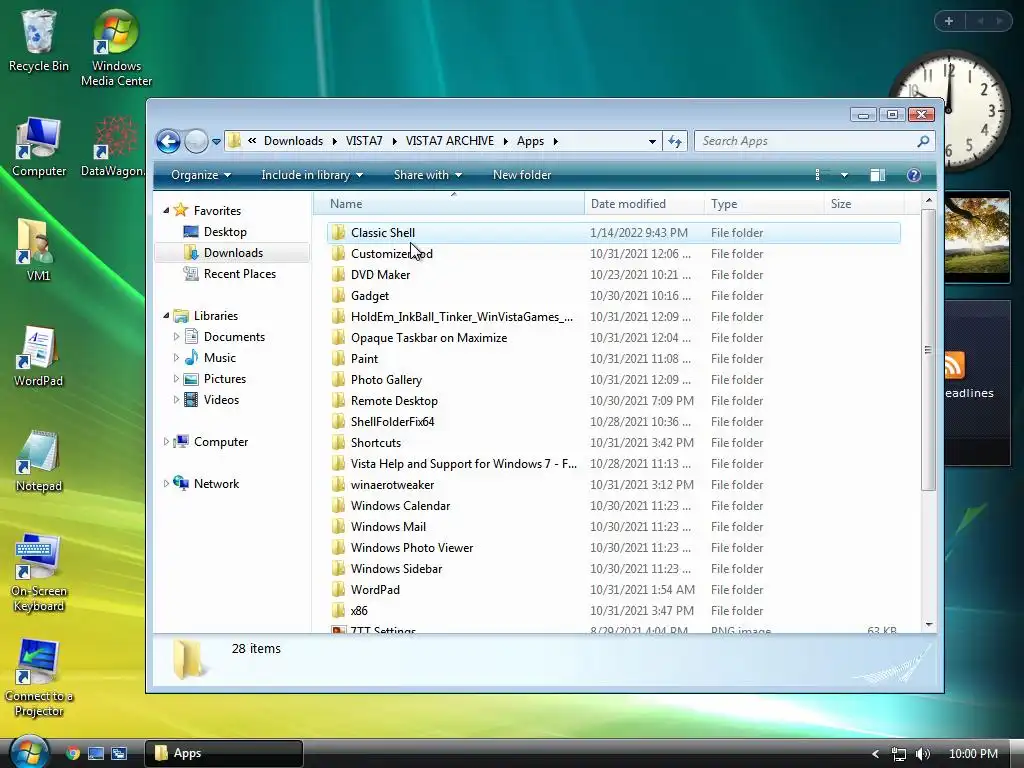The image size is (1024, 768).
Task: Launch Chrome from the quick launch bar
Action: [x=72, y=753]
